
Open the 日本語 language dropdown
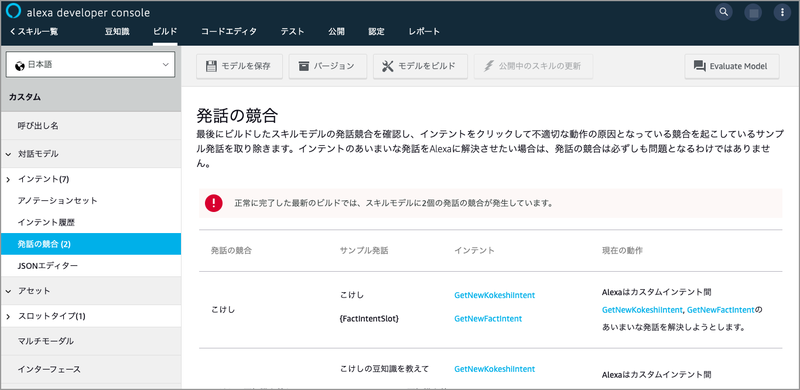pos(90,65)
